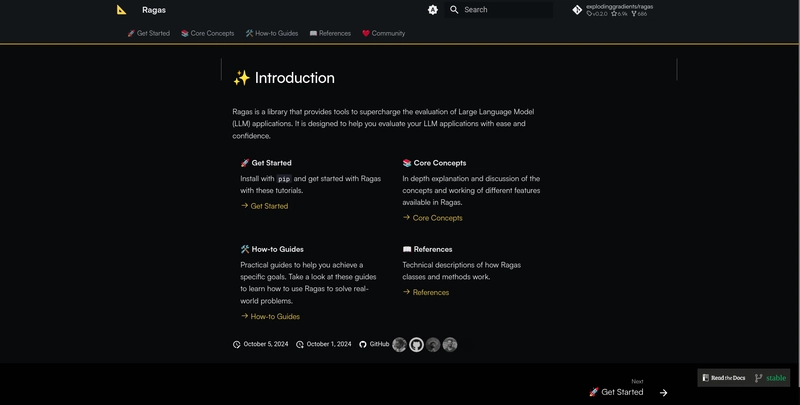Click the Ragas logo icon
This screenshot has width=800, height=405.
pos(121,10)
